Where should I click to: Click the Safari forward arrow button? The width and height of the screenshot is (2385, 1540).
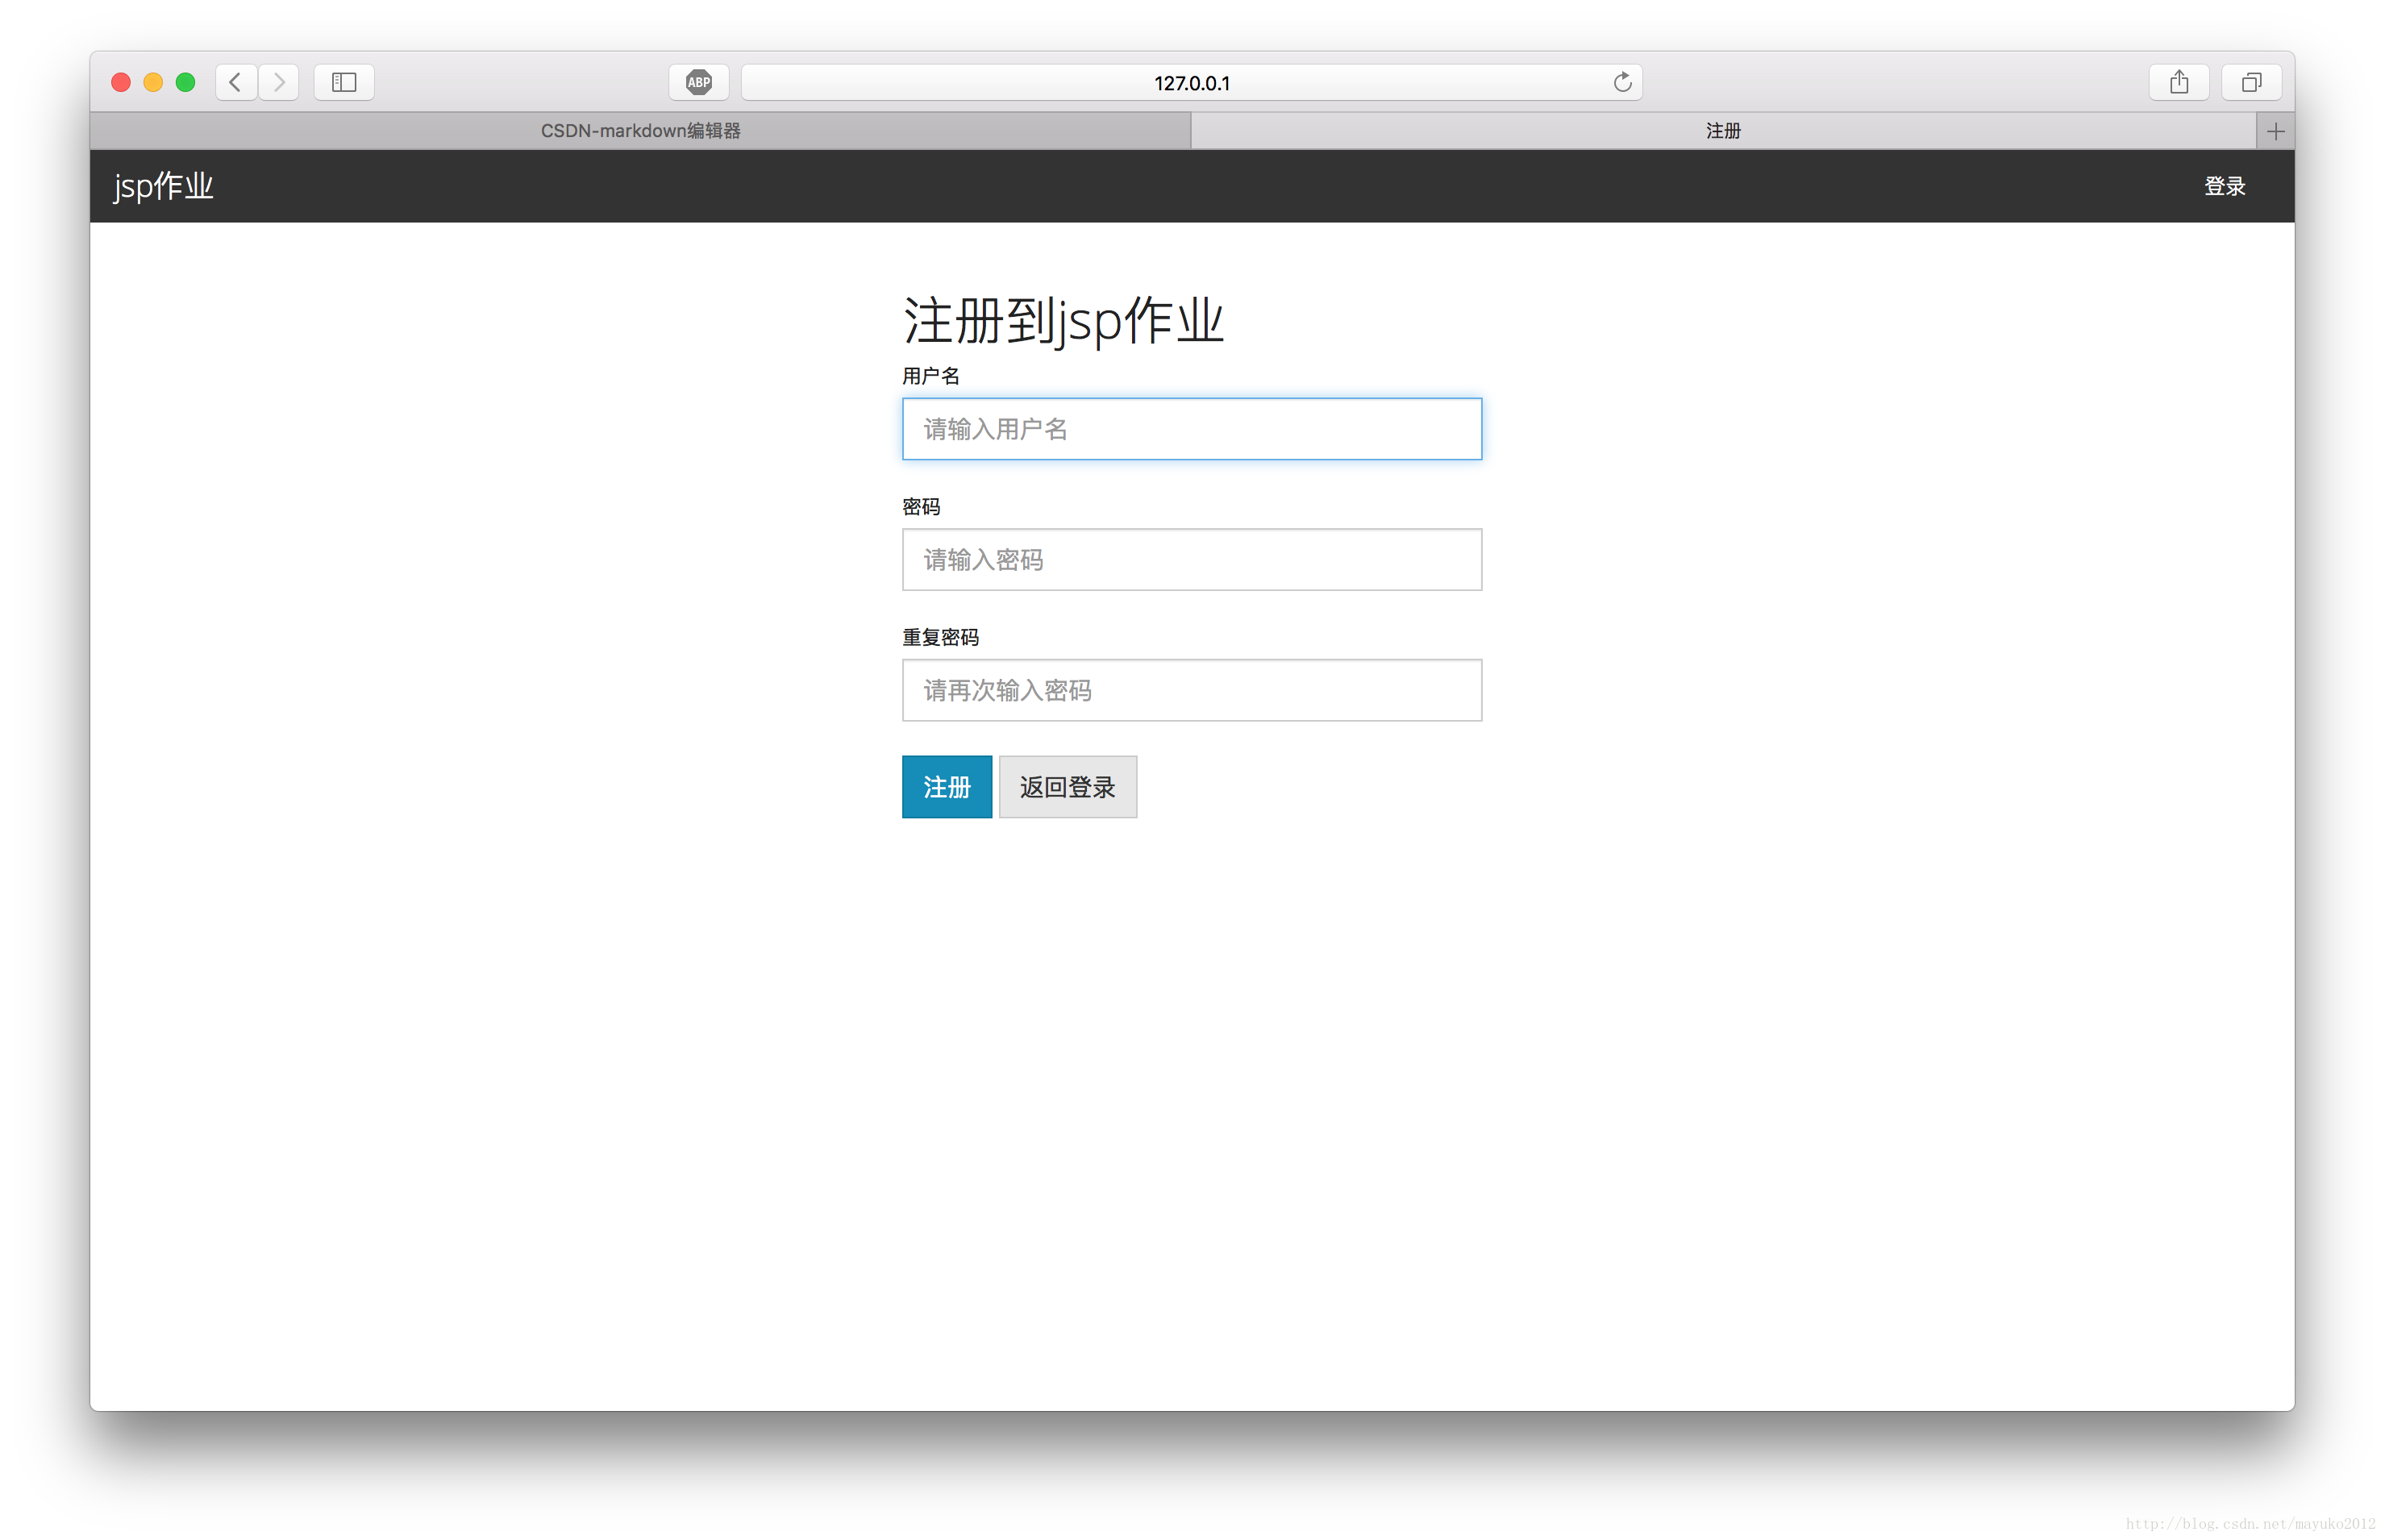(279, 82)
